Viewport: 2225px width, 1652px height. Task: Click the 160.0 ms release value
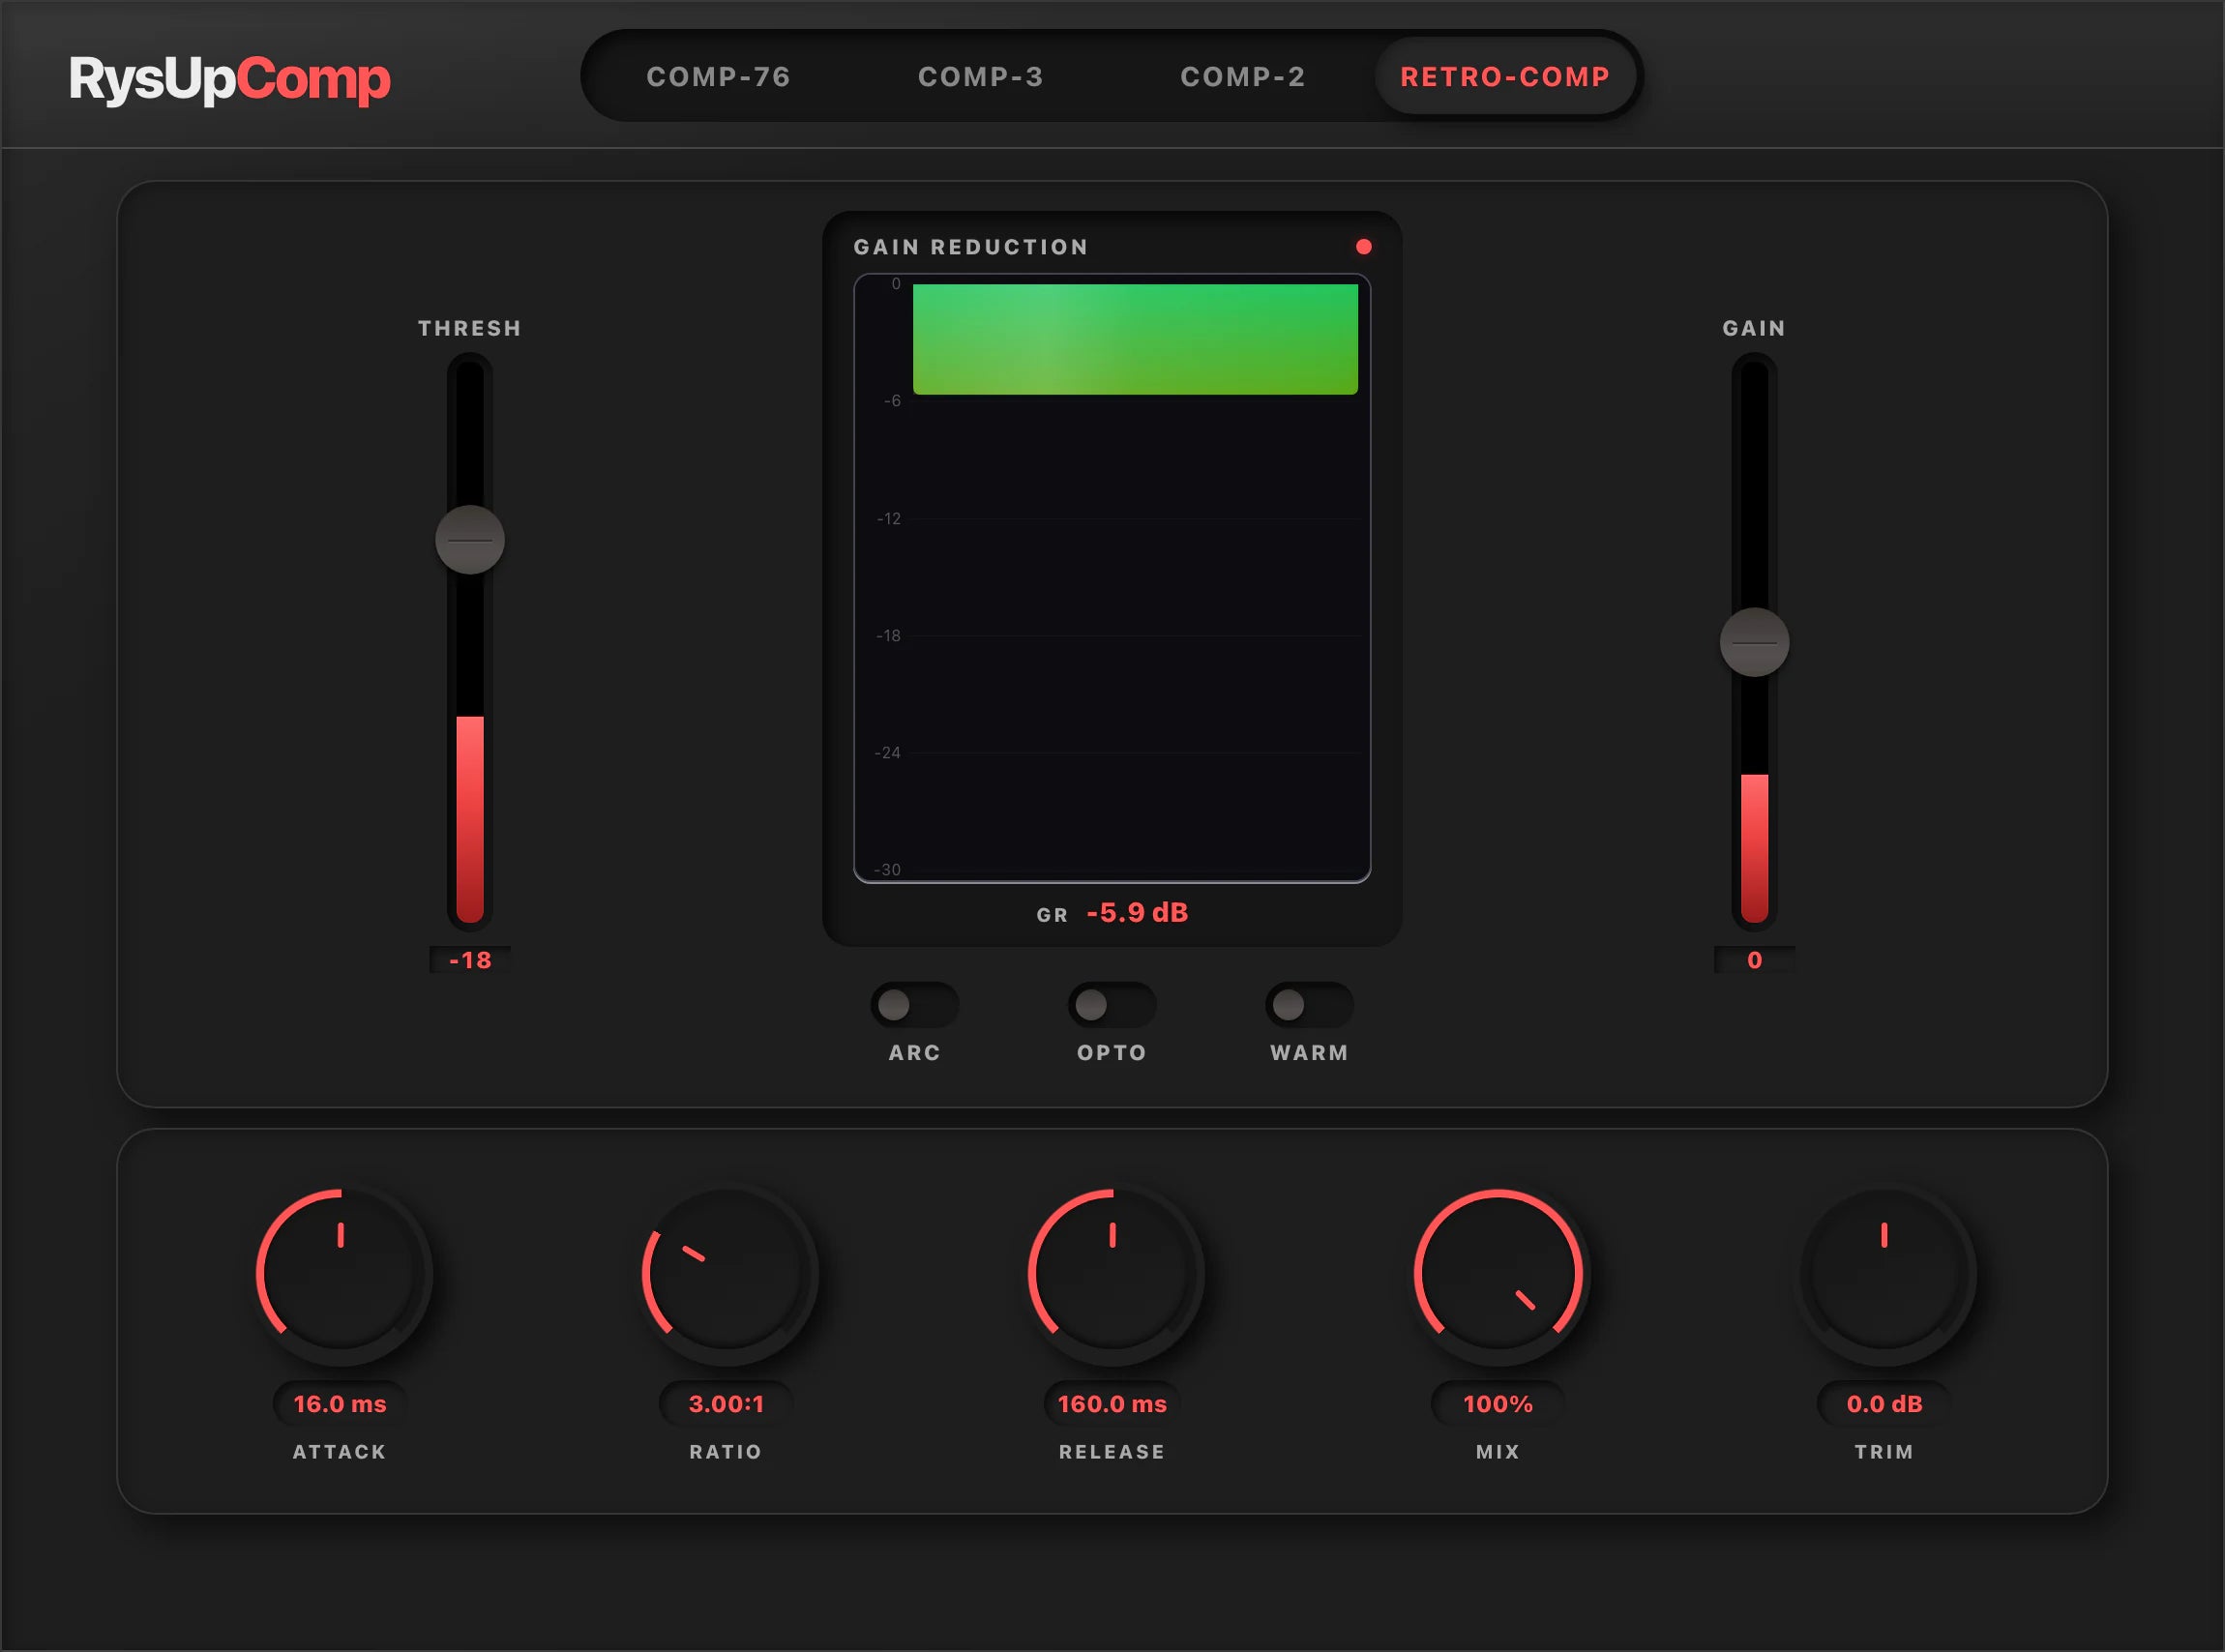(x=1112, y=1404)
